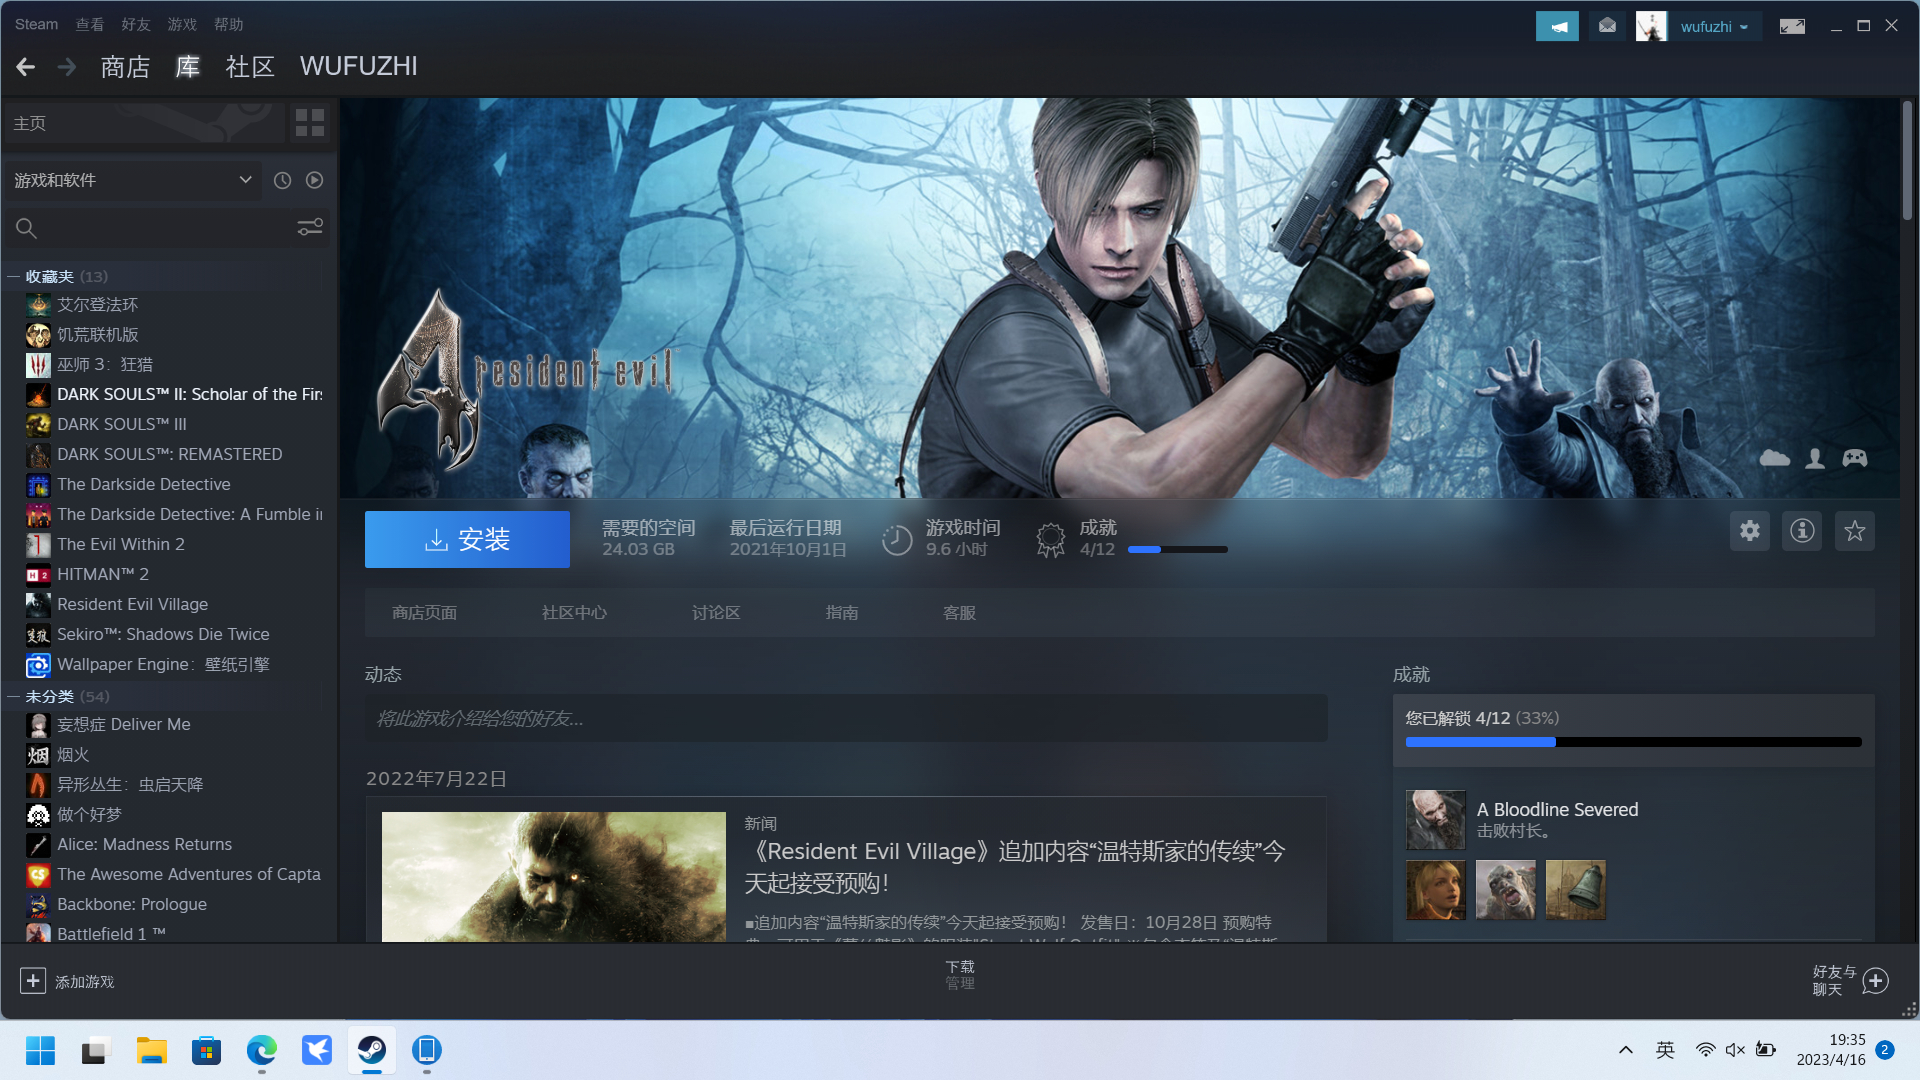Click the add game plus icon
The width and height of the screenshot is (1920, 1080).
pyautogui.click(x=33, y=981)
